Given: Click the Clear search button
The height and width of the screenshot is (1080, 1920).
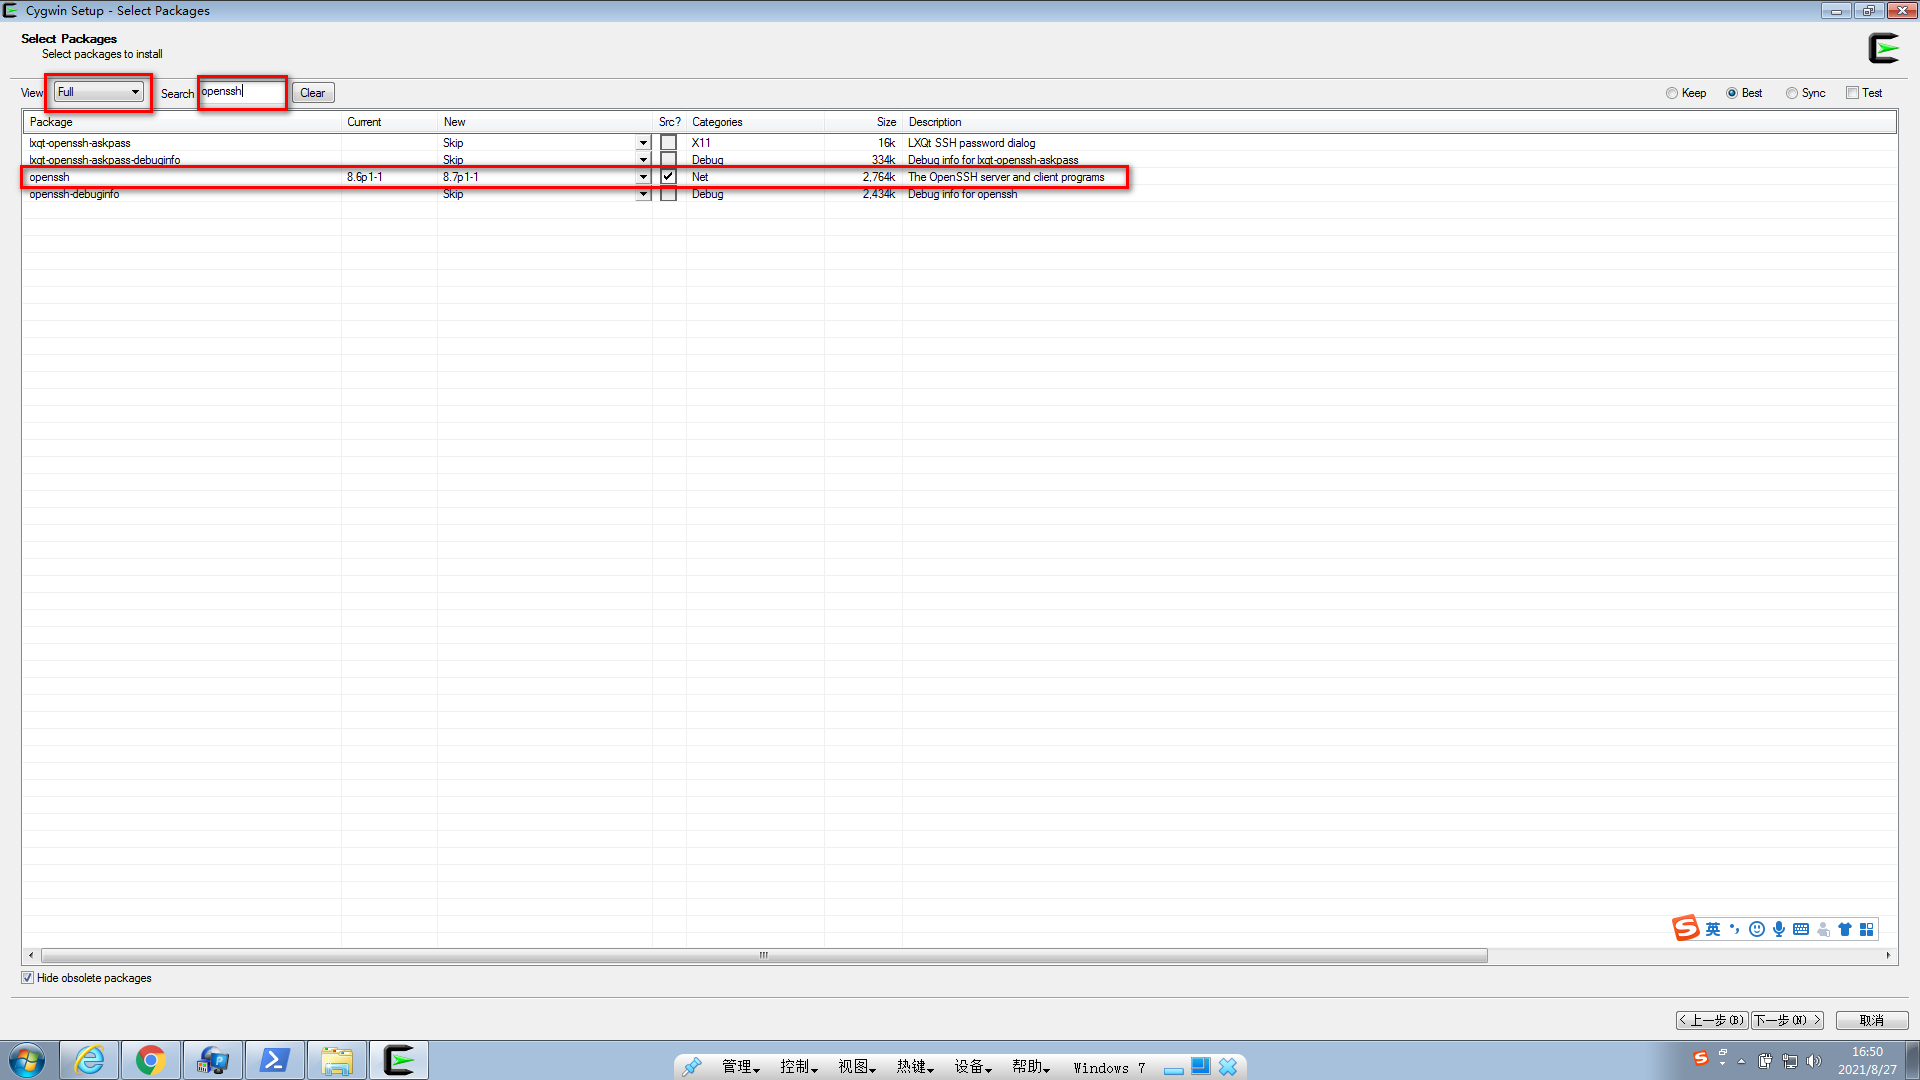Looking at the screenshot, I should pyautogui.click(x=313, y=93).
